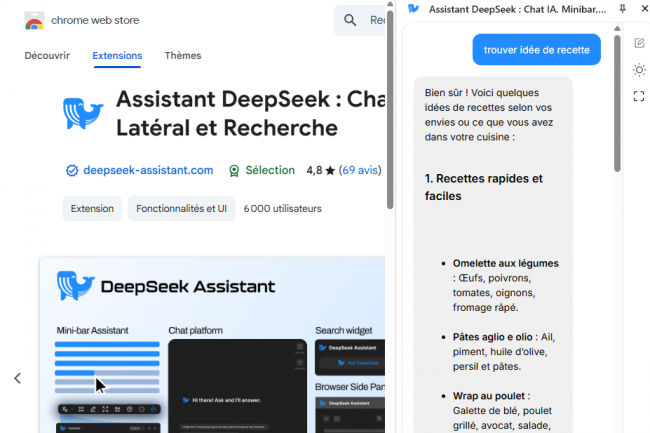The height and width of the screenshot is (433, 650).
Task: Click the 'chrome web store' title text
Action: tap(95, 20)
